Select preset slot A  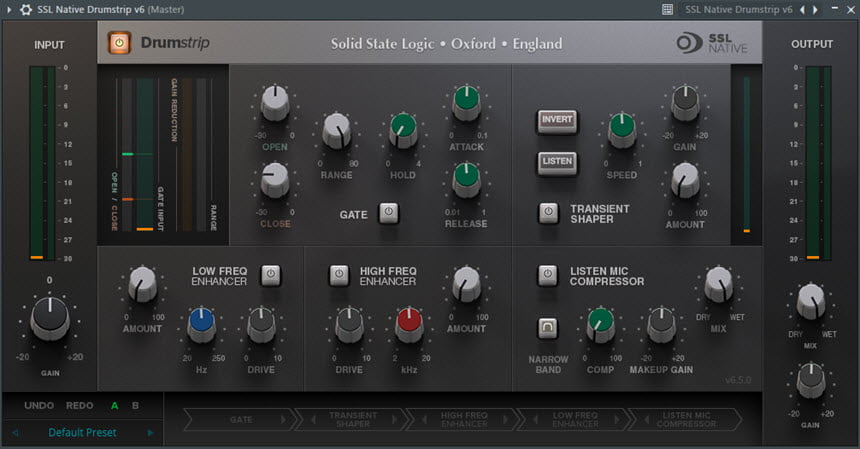tap(115, 406)
